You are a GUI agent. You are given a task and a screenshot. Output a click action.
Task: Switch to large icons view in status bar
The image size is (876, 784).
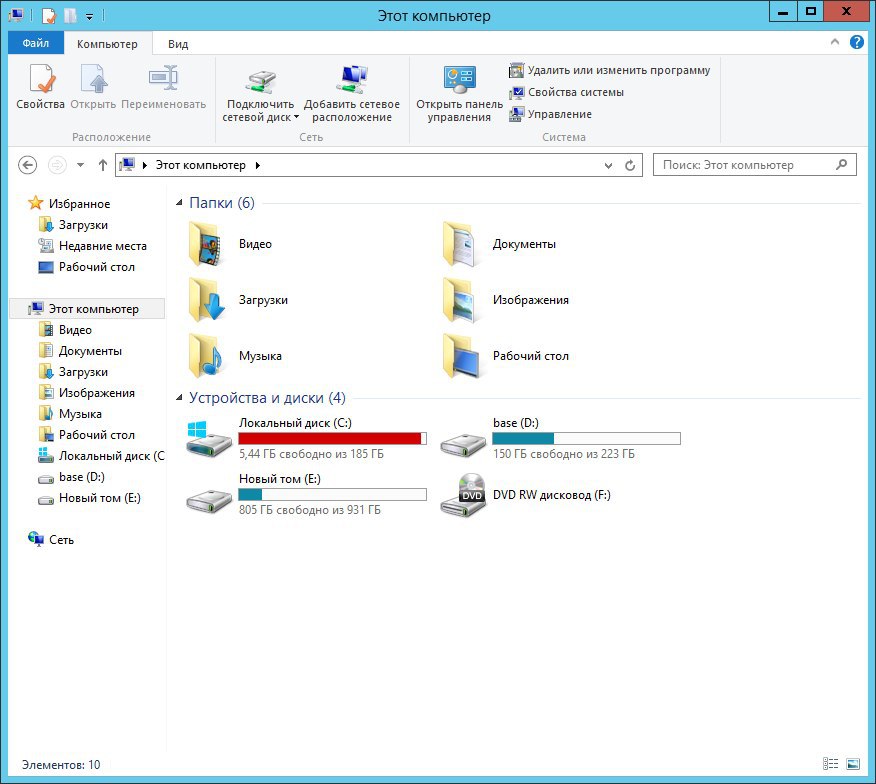[853, 764]
